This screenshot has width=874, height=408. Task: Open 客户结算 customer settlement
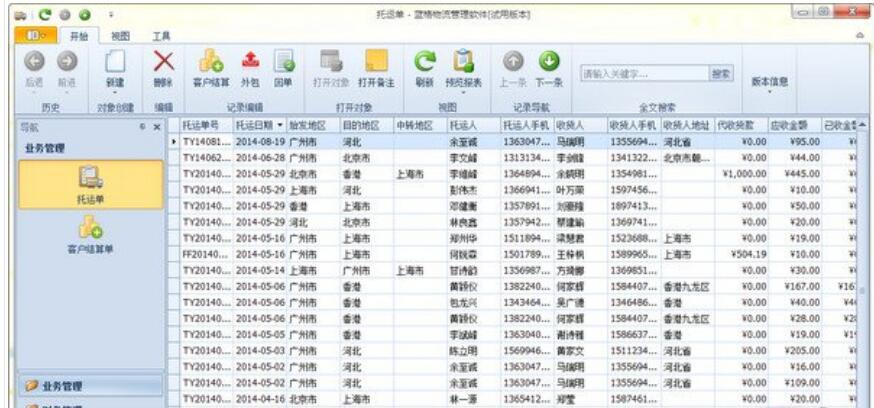211,61
